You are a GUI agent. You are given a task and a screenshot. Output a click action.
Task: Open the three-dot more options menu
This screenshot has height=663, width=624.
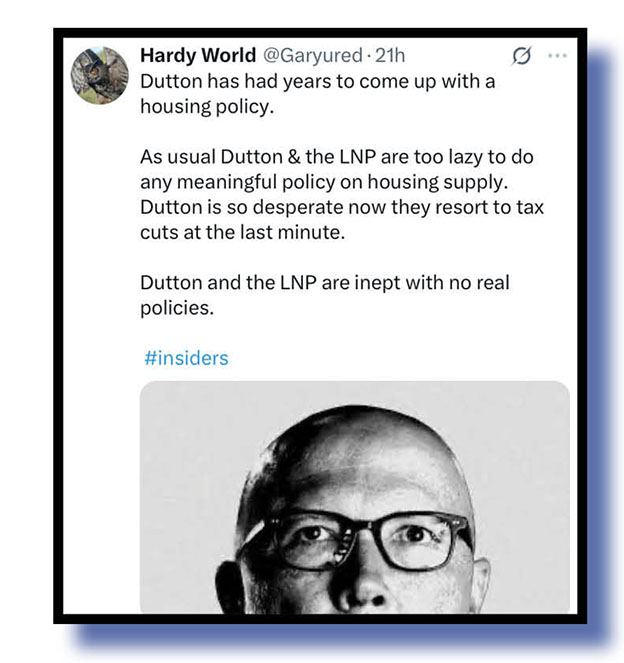pyautogui.click(x=557, y=55)
